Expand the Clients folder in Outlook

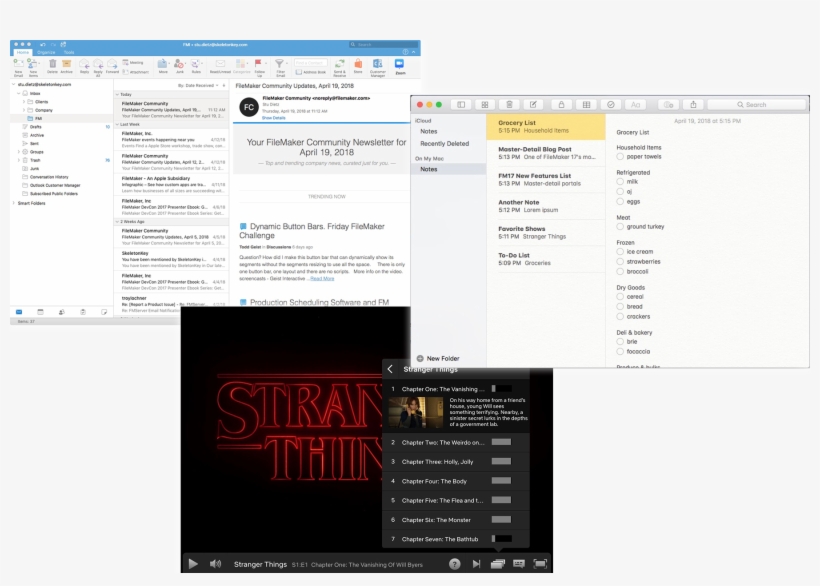click(26, 102)
